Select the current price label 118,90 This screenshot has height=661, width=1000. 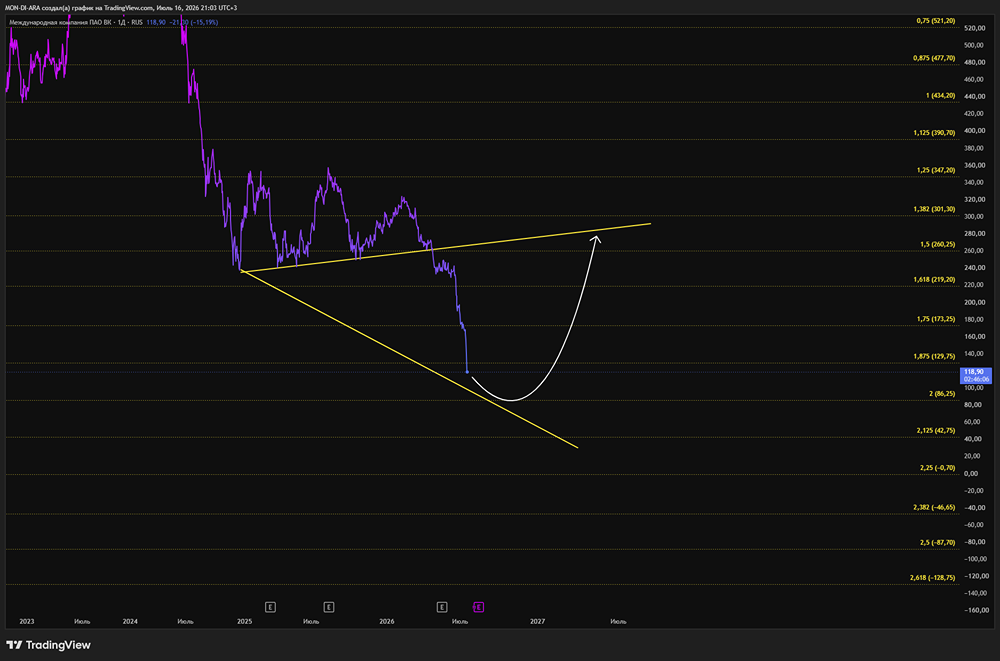click(974, 371)
